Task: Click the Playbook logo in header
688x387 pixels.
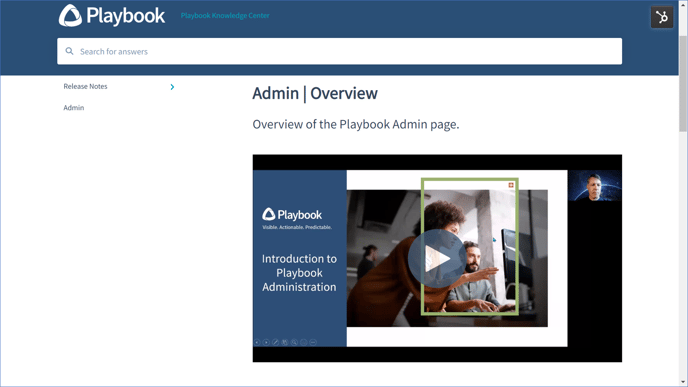Action: pos(112,16)
